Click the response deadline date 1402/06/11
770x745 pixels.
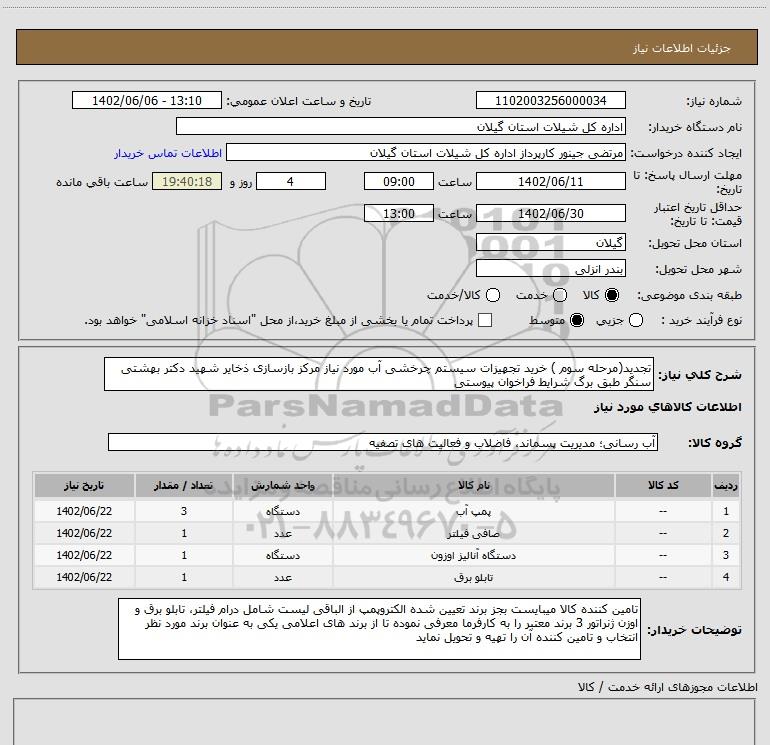(x=550, y=182)
